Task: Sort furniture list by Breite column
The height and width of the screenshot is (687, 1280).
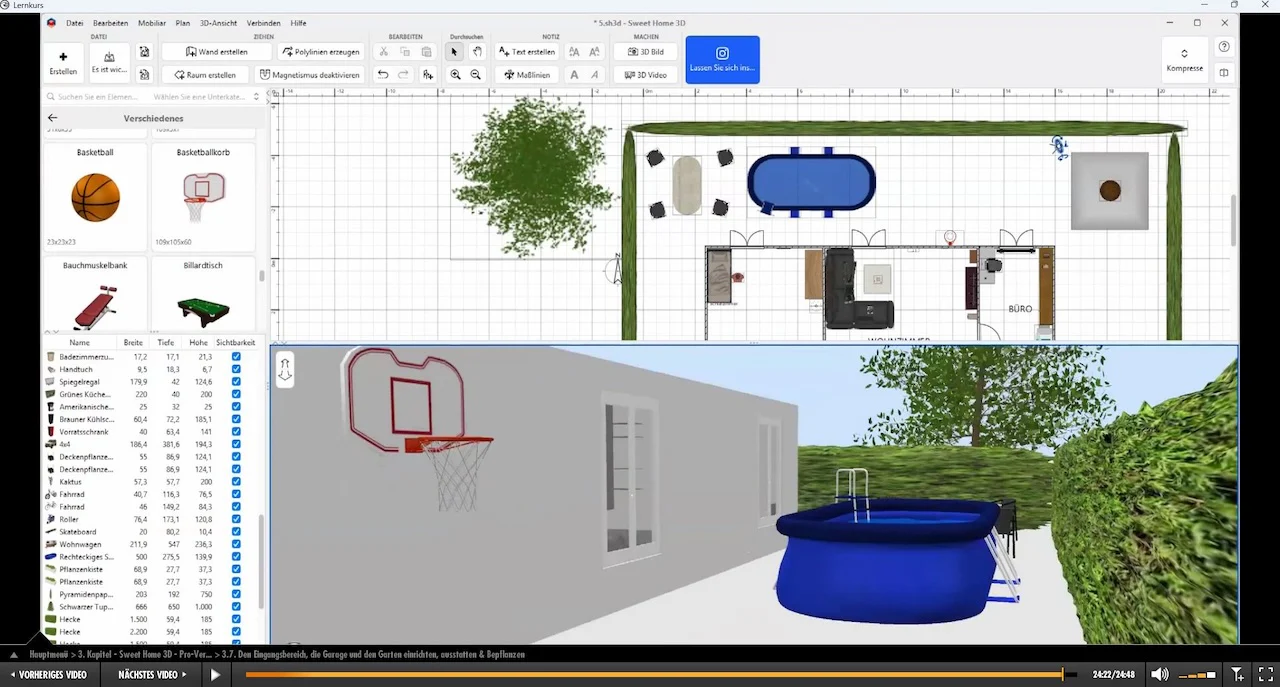Action: coord(132,342)
